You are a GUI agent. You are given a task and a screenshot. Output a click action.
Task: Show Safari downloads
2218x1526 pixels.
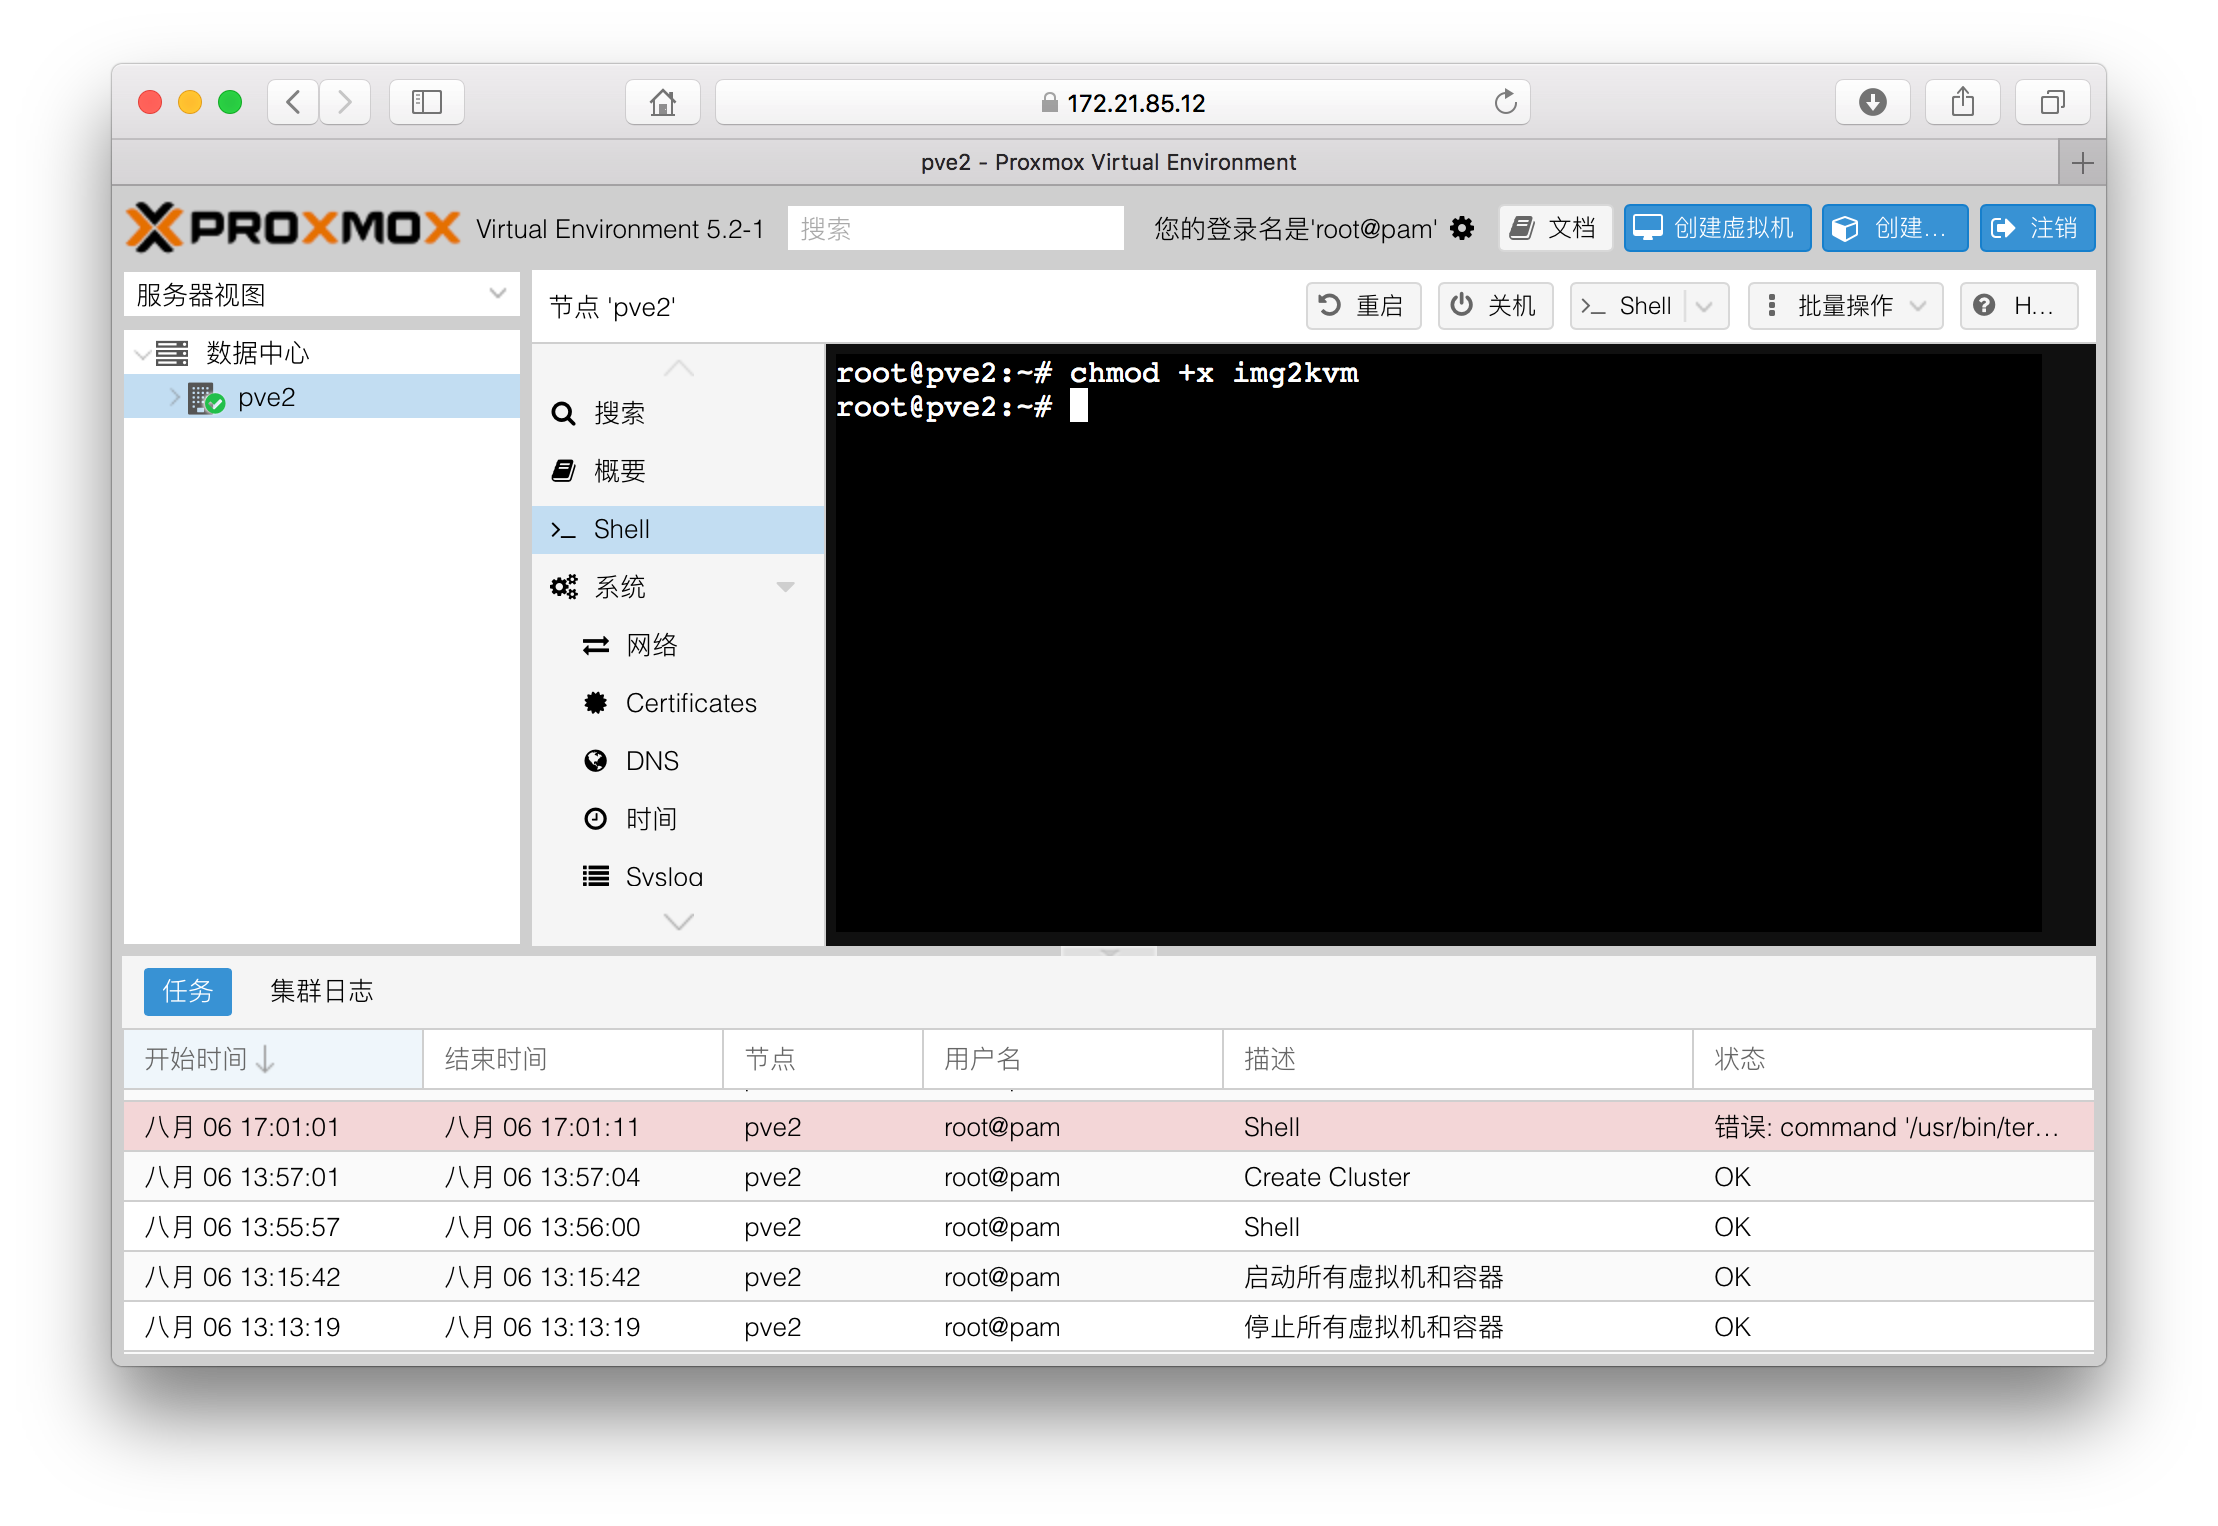(1872, 102)
